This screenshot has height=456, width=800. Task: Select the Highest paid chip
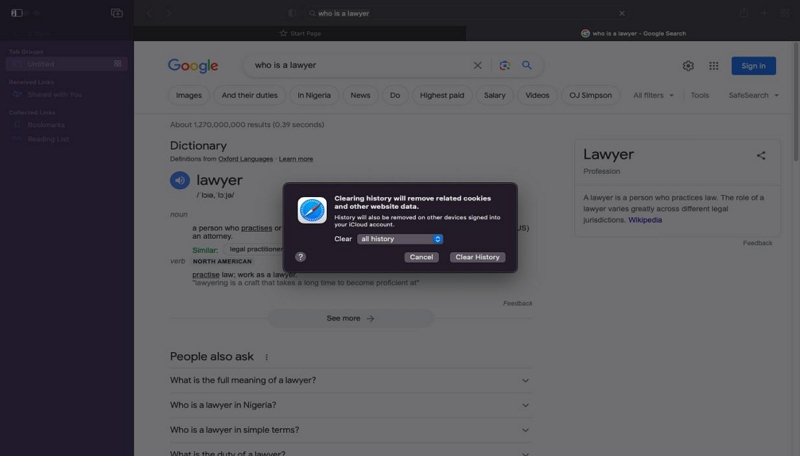coord(442,95)
